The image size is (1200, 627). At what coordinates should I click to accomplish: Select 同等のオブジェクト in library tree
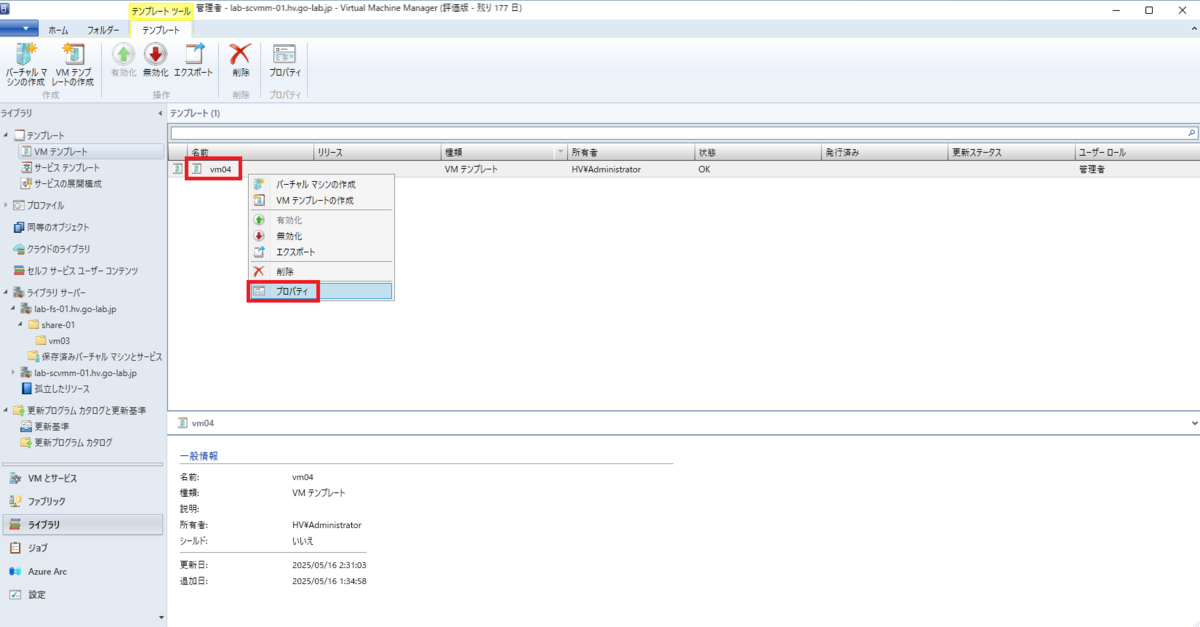(x=52, y=227)
